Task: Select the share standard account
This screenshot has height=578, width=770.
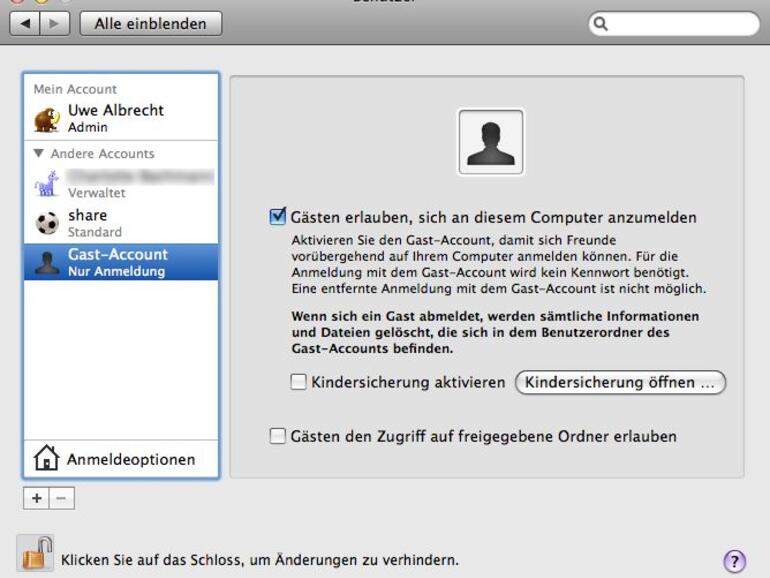Action: pos(121,222)
